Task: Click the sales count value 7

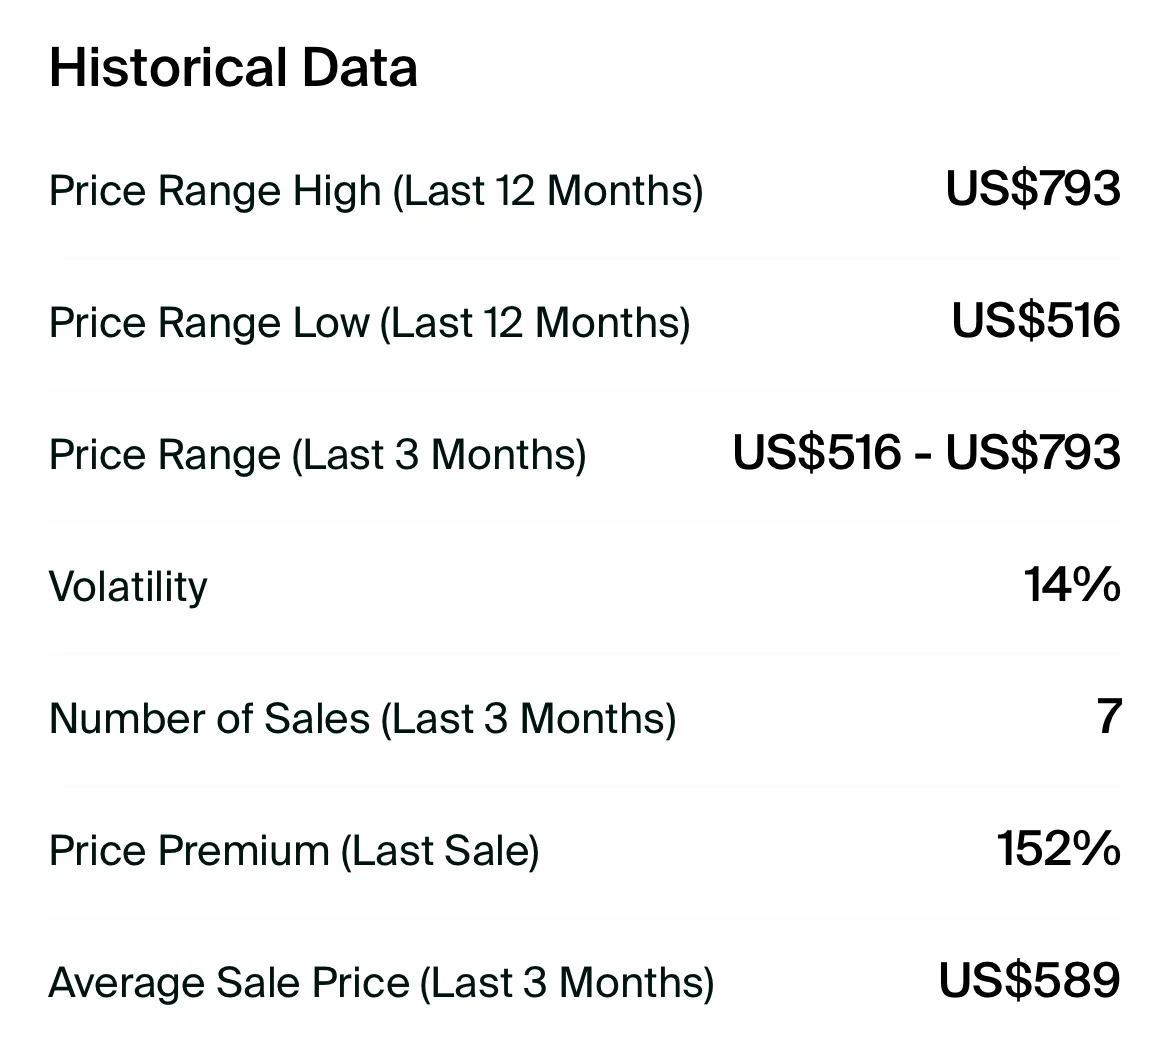Action: [1108, 716]
